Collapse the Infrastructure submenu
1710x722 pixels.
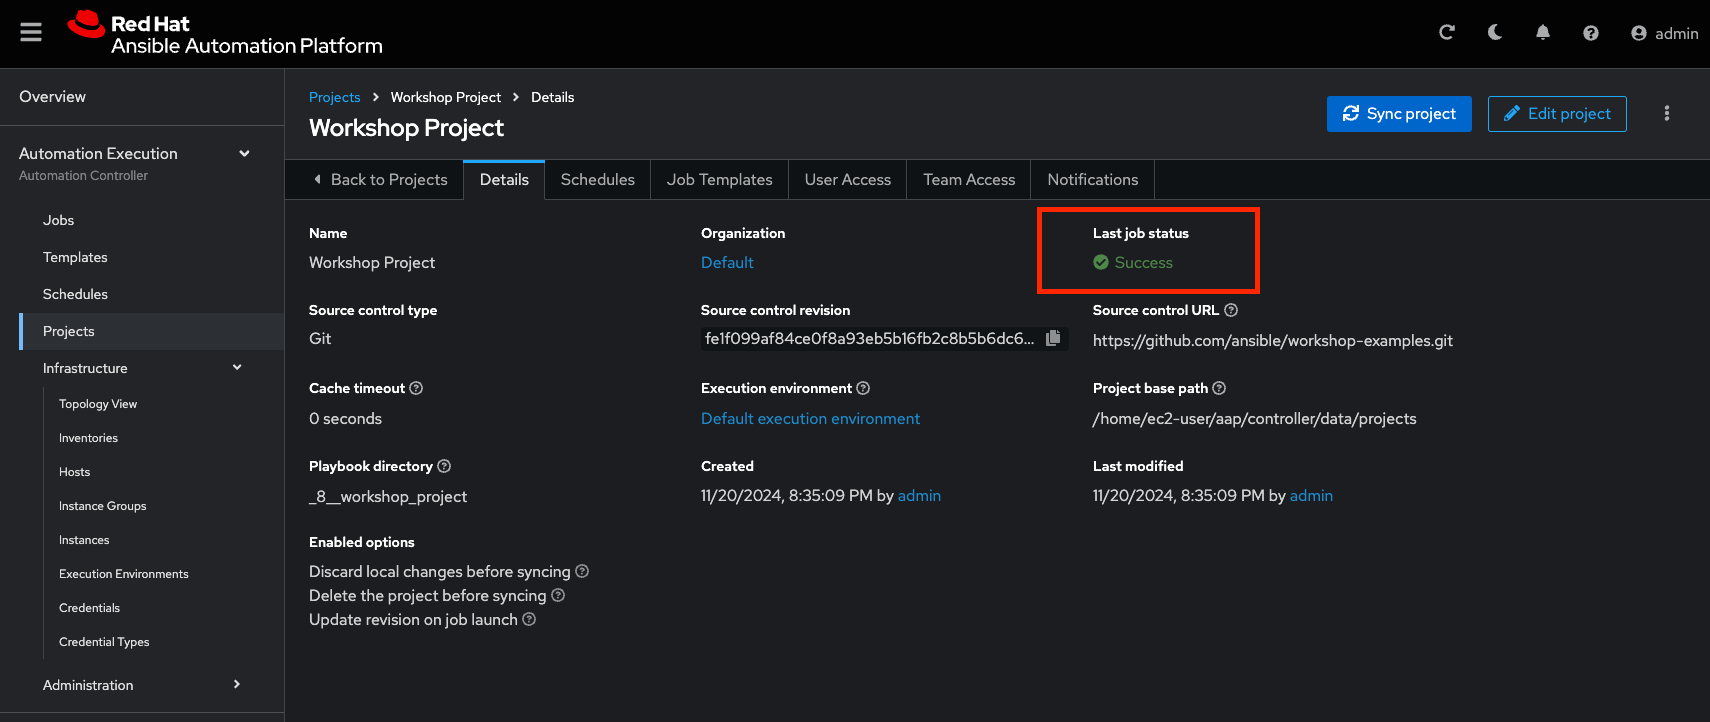237,368
